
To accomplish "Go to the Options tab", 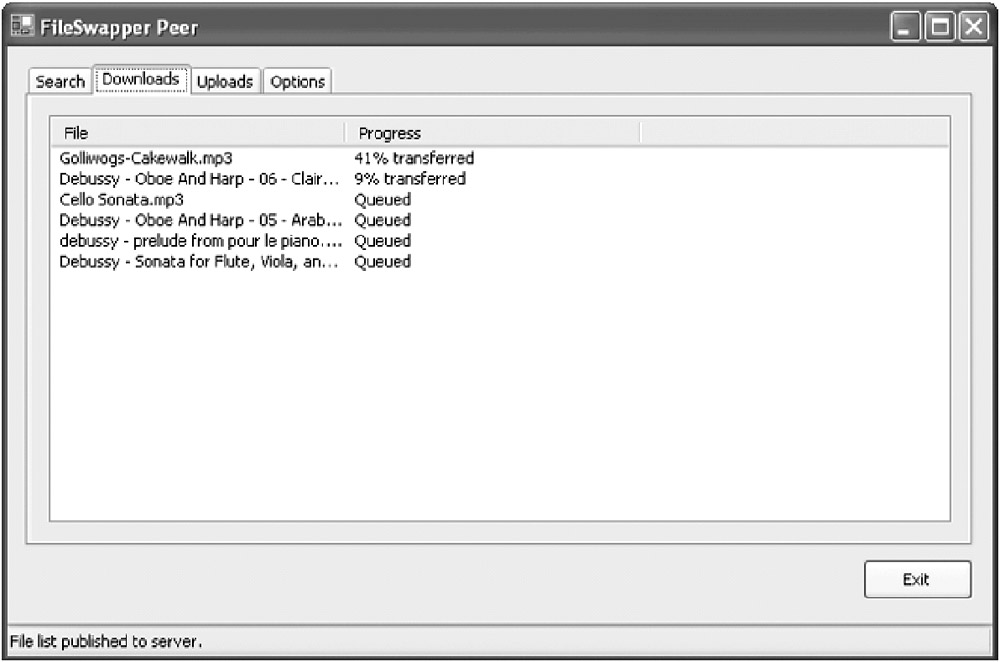I will point(298,82).
